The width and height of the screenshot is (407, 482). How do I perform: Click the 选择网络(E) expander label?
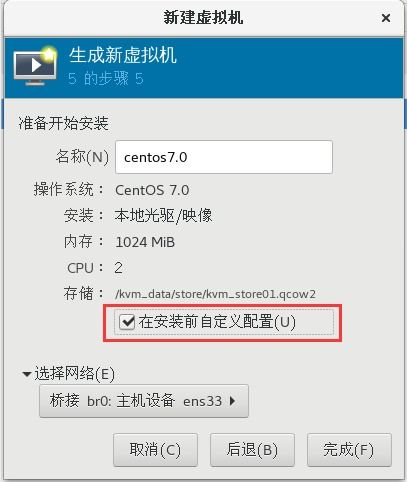pos(74,373)
